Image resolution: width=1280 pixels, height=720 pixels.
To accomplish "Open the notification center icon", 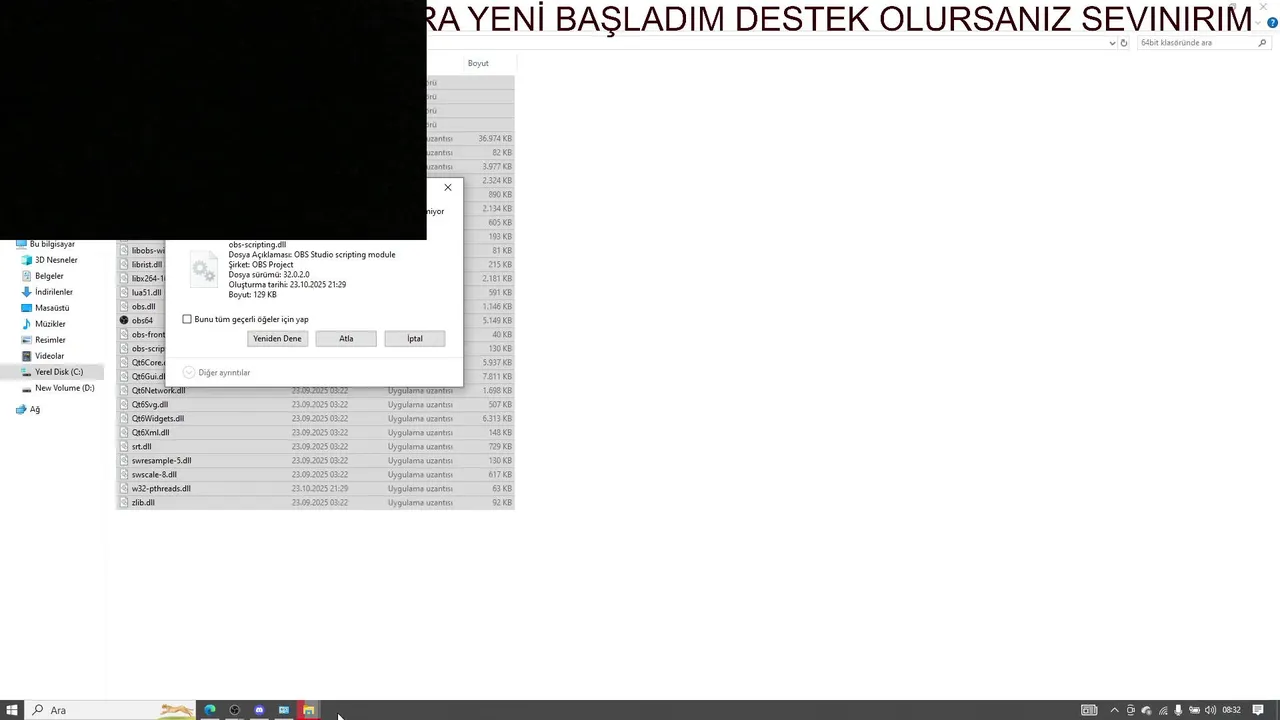I will [1258, 710].
